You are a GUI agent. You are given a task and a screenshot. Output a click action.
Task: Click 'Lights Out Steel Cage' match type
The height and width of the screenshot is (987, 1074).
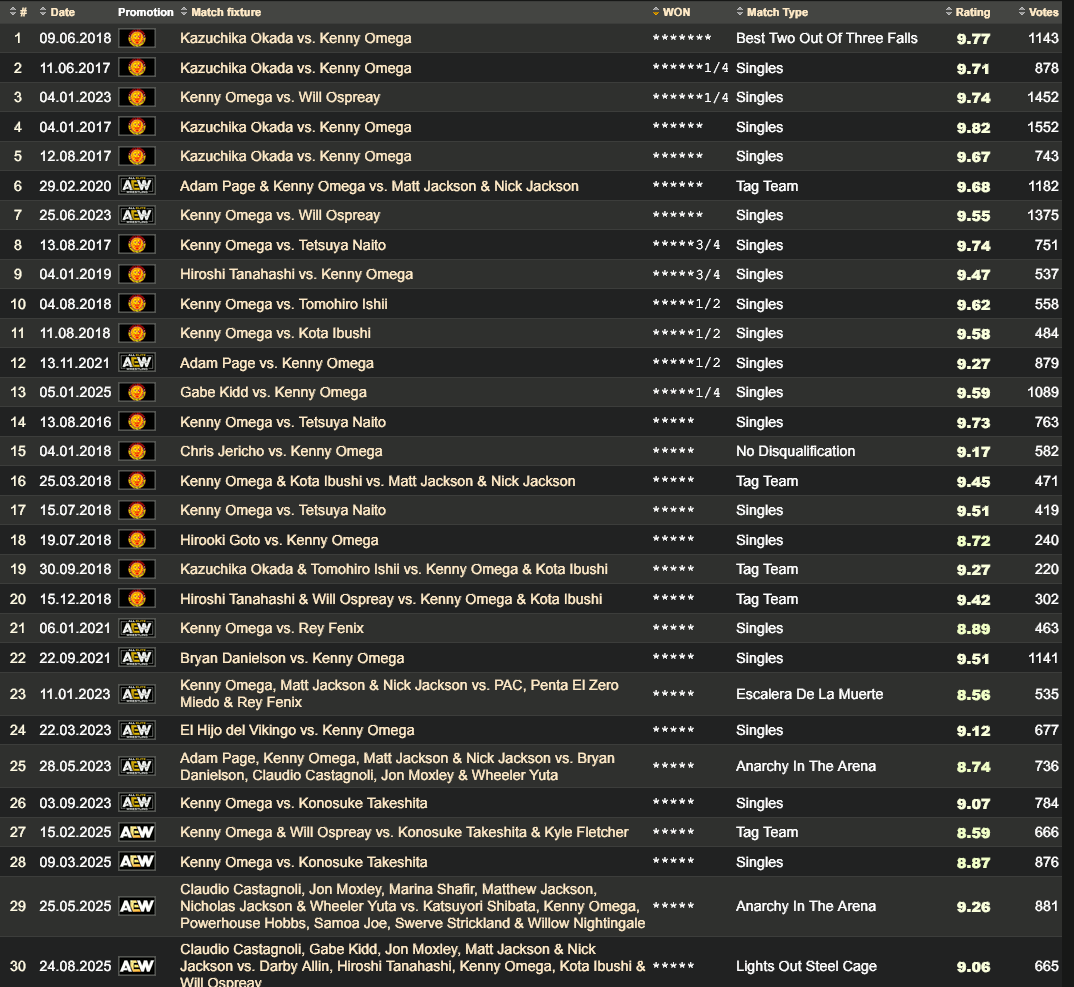pyautogui.click(x=806, y=966)
